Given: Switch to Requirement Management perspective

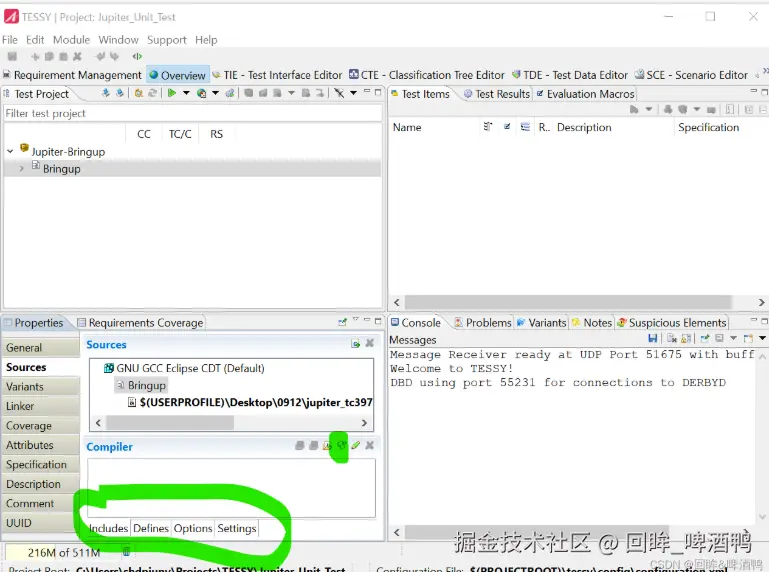Looking at the screenshot, I should [x=73, y=75].
